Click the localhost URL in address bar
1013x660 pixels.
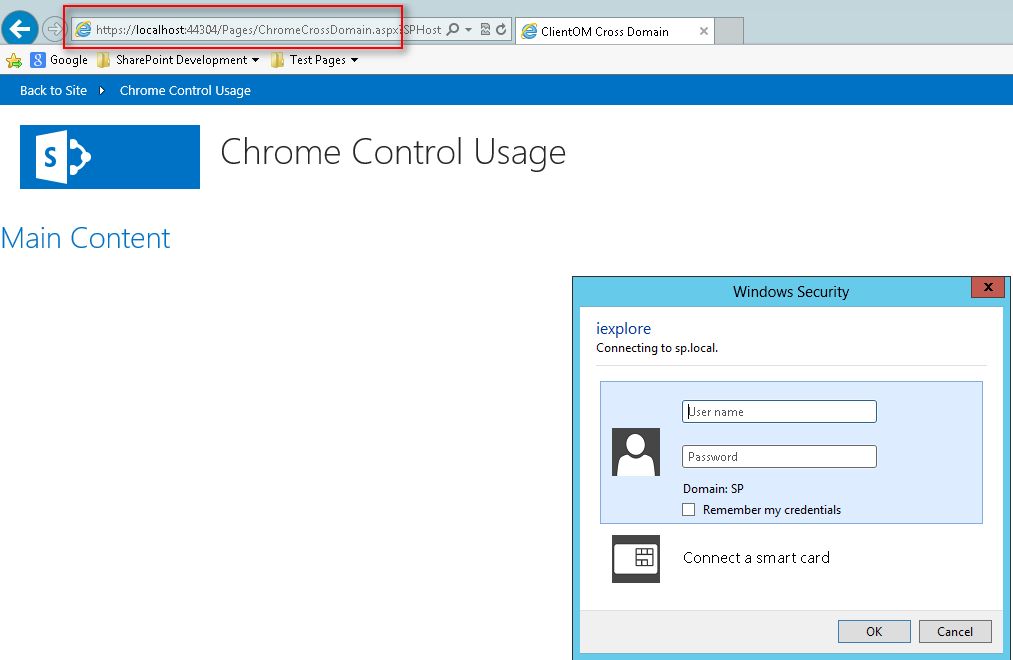tap(268, 30)
